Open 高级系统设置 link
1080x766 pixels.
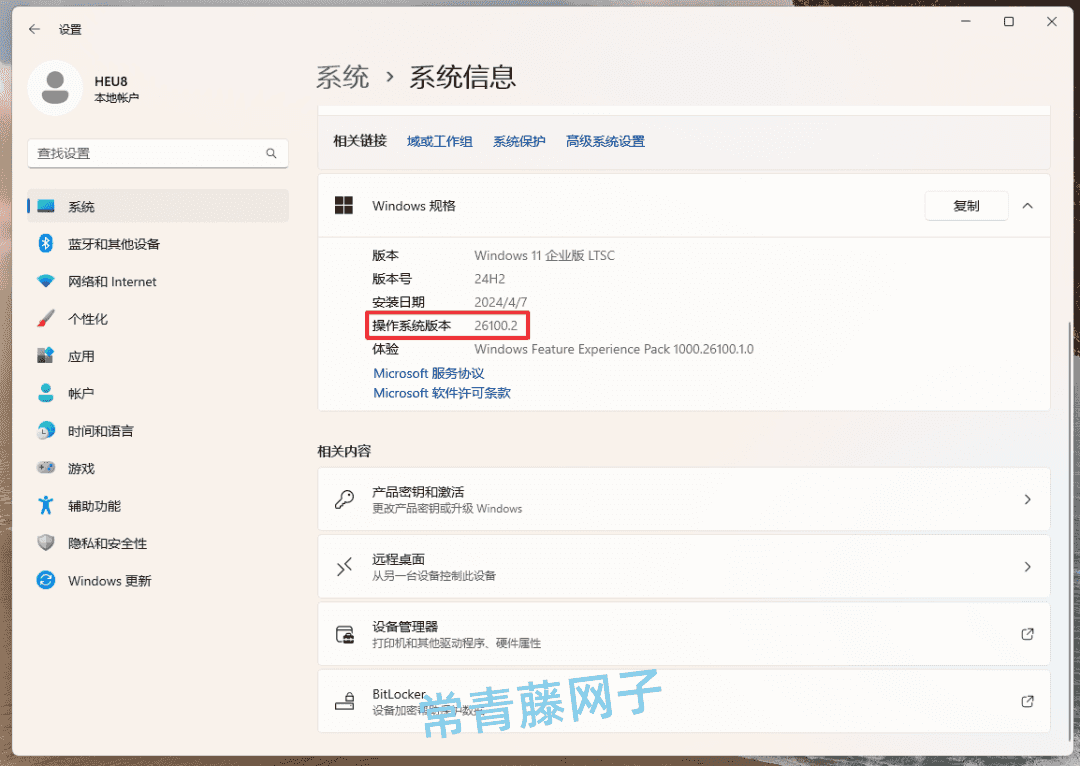click(x=605, y=141)
